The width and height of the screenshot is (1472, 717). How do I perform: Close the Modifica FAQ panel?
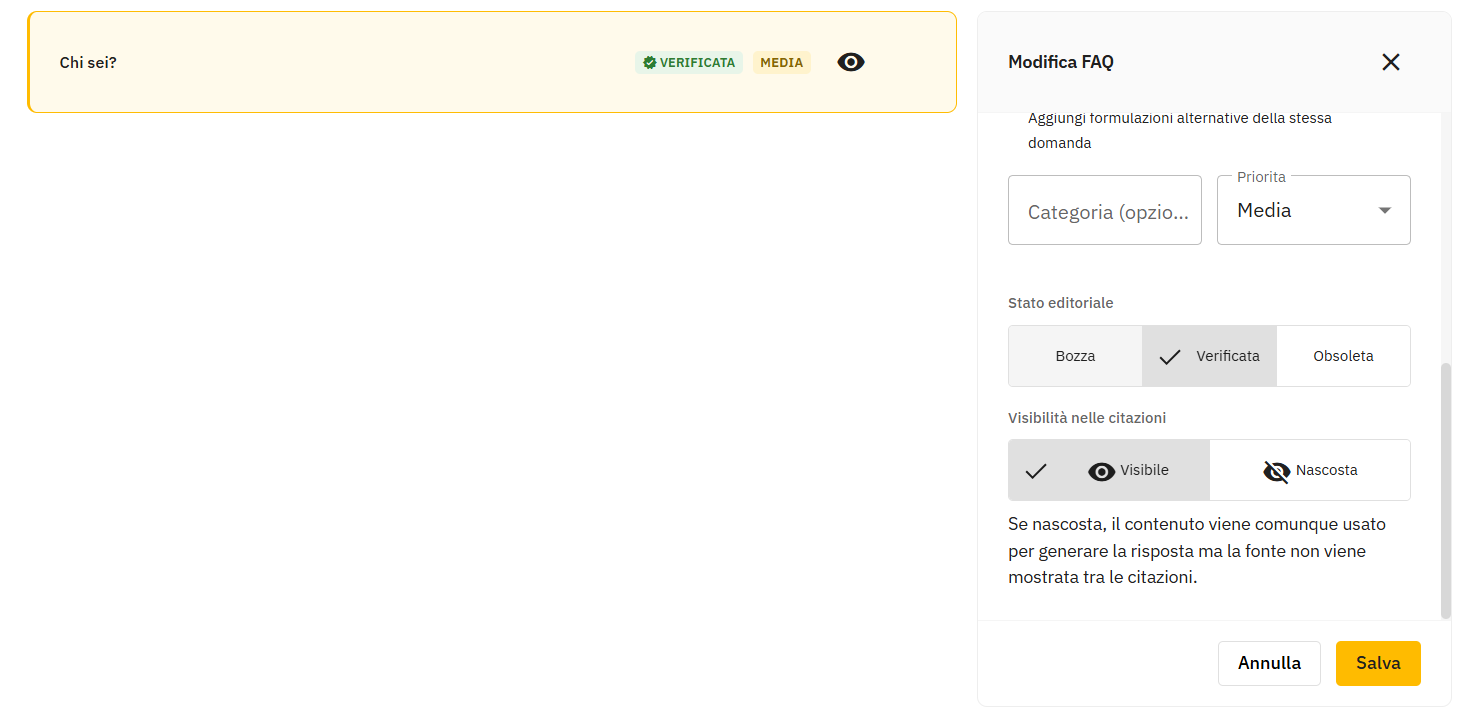point(1390,62)
